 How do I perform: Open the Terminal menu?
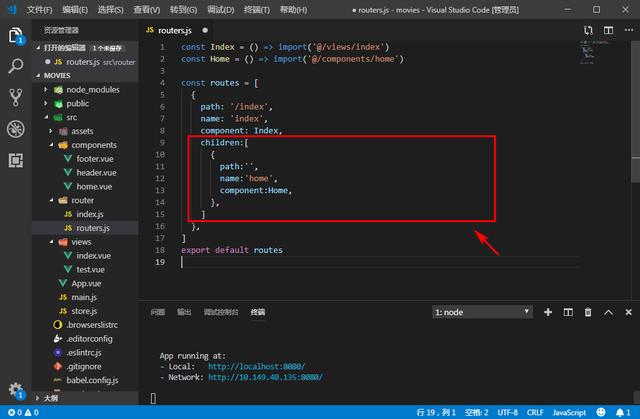click(257, 9)
